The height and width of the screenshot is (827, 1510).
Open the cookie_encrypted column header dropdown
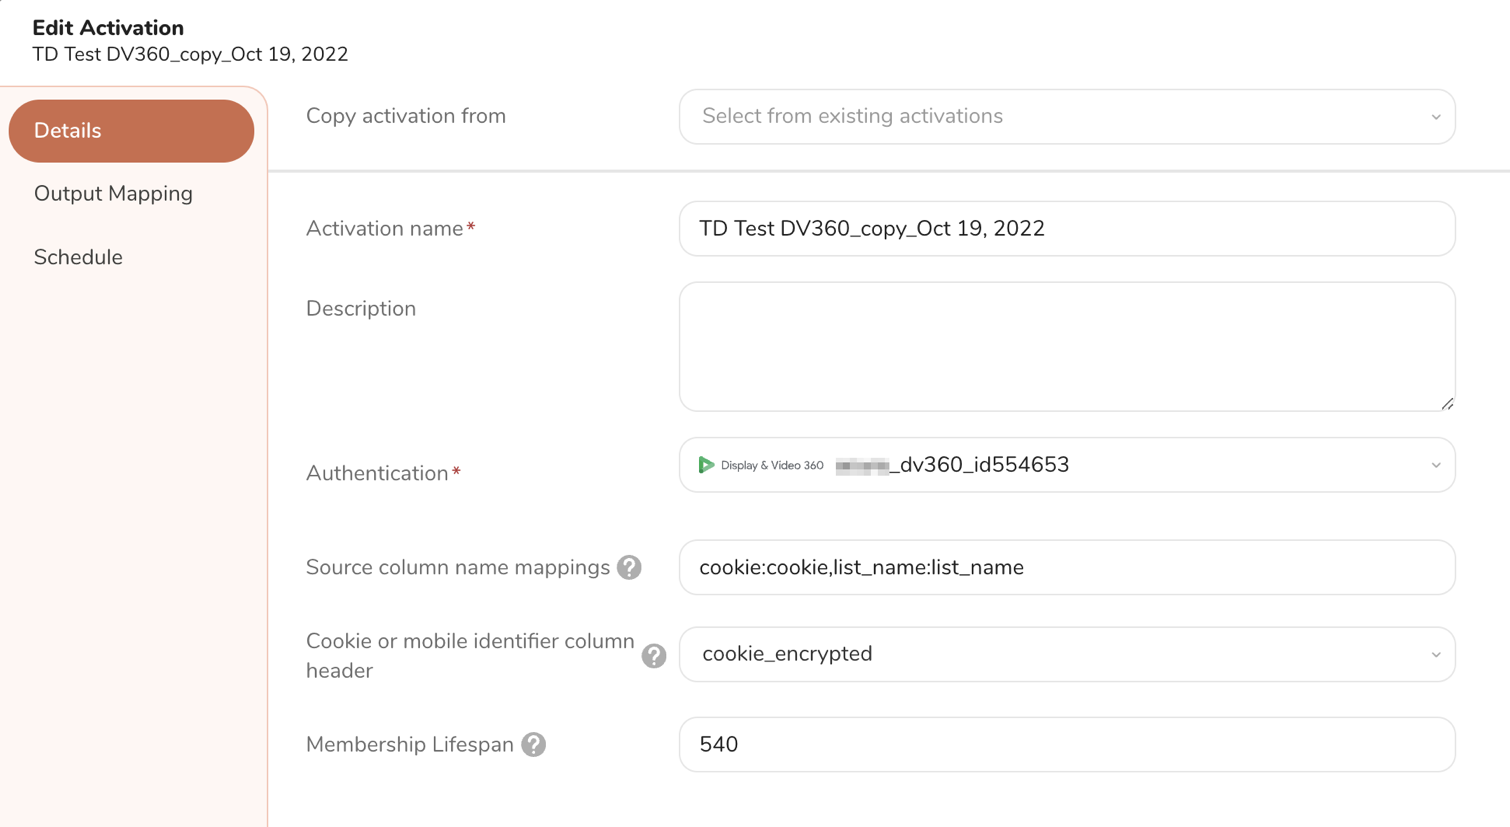coord(1050,655)
